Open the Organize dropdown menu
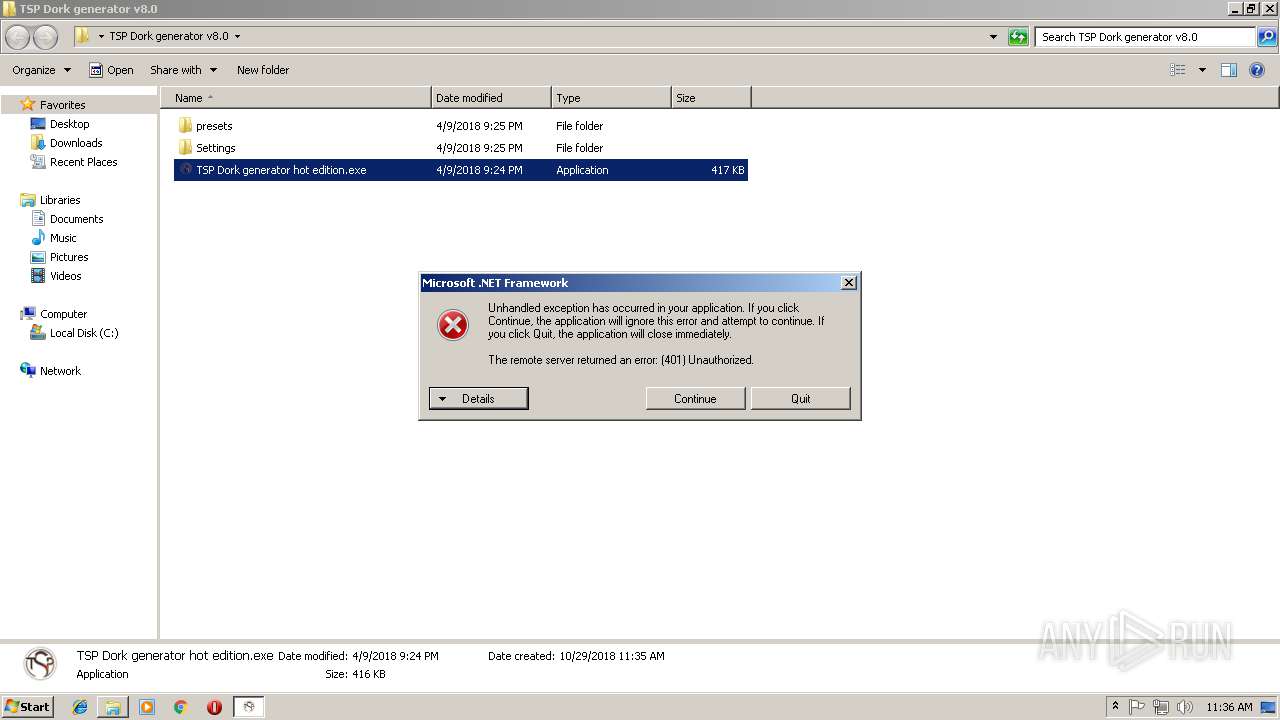1280x720 pixels. click(40, 70)
